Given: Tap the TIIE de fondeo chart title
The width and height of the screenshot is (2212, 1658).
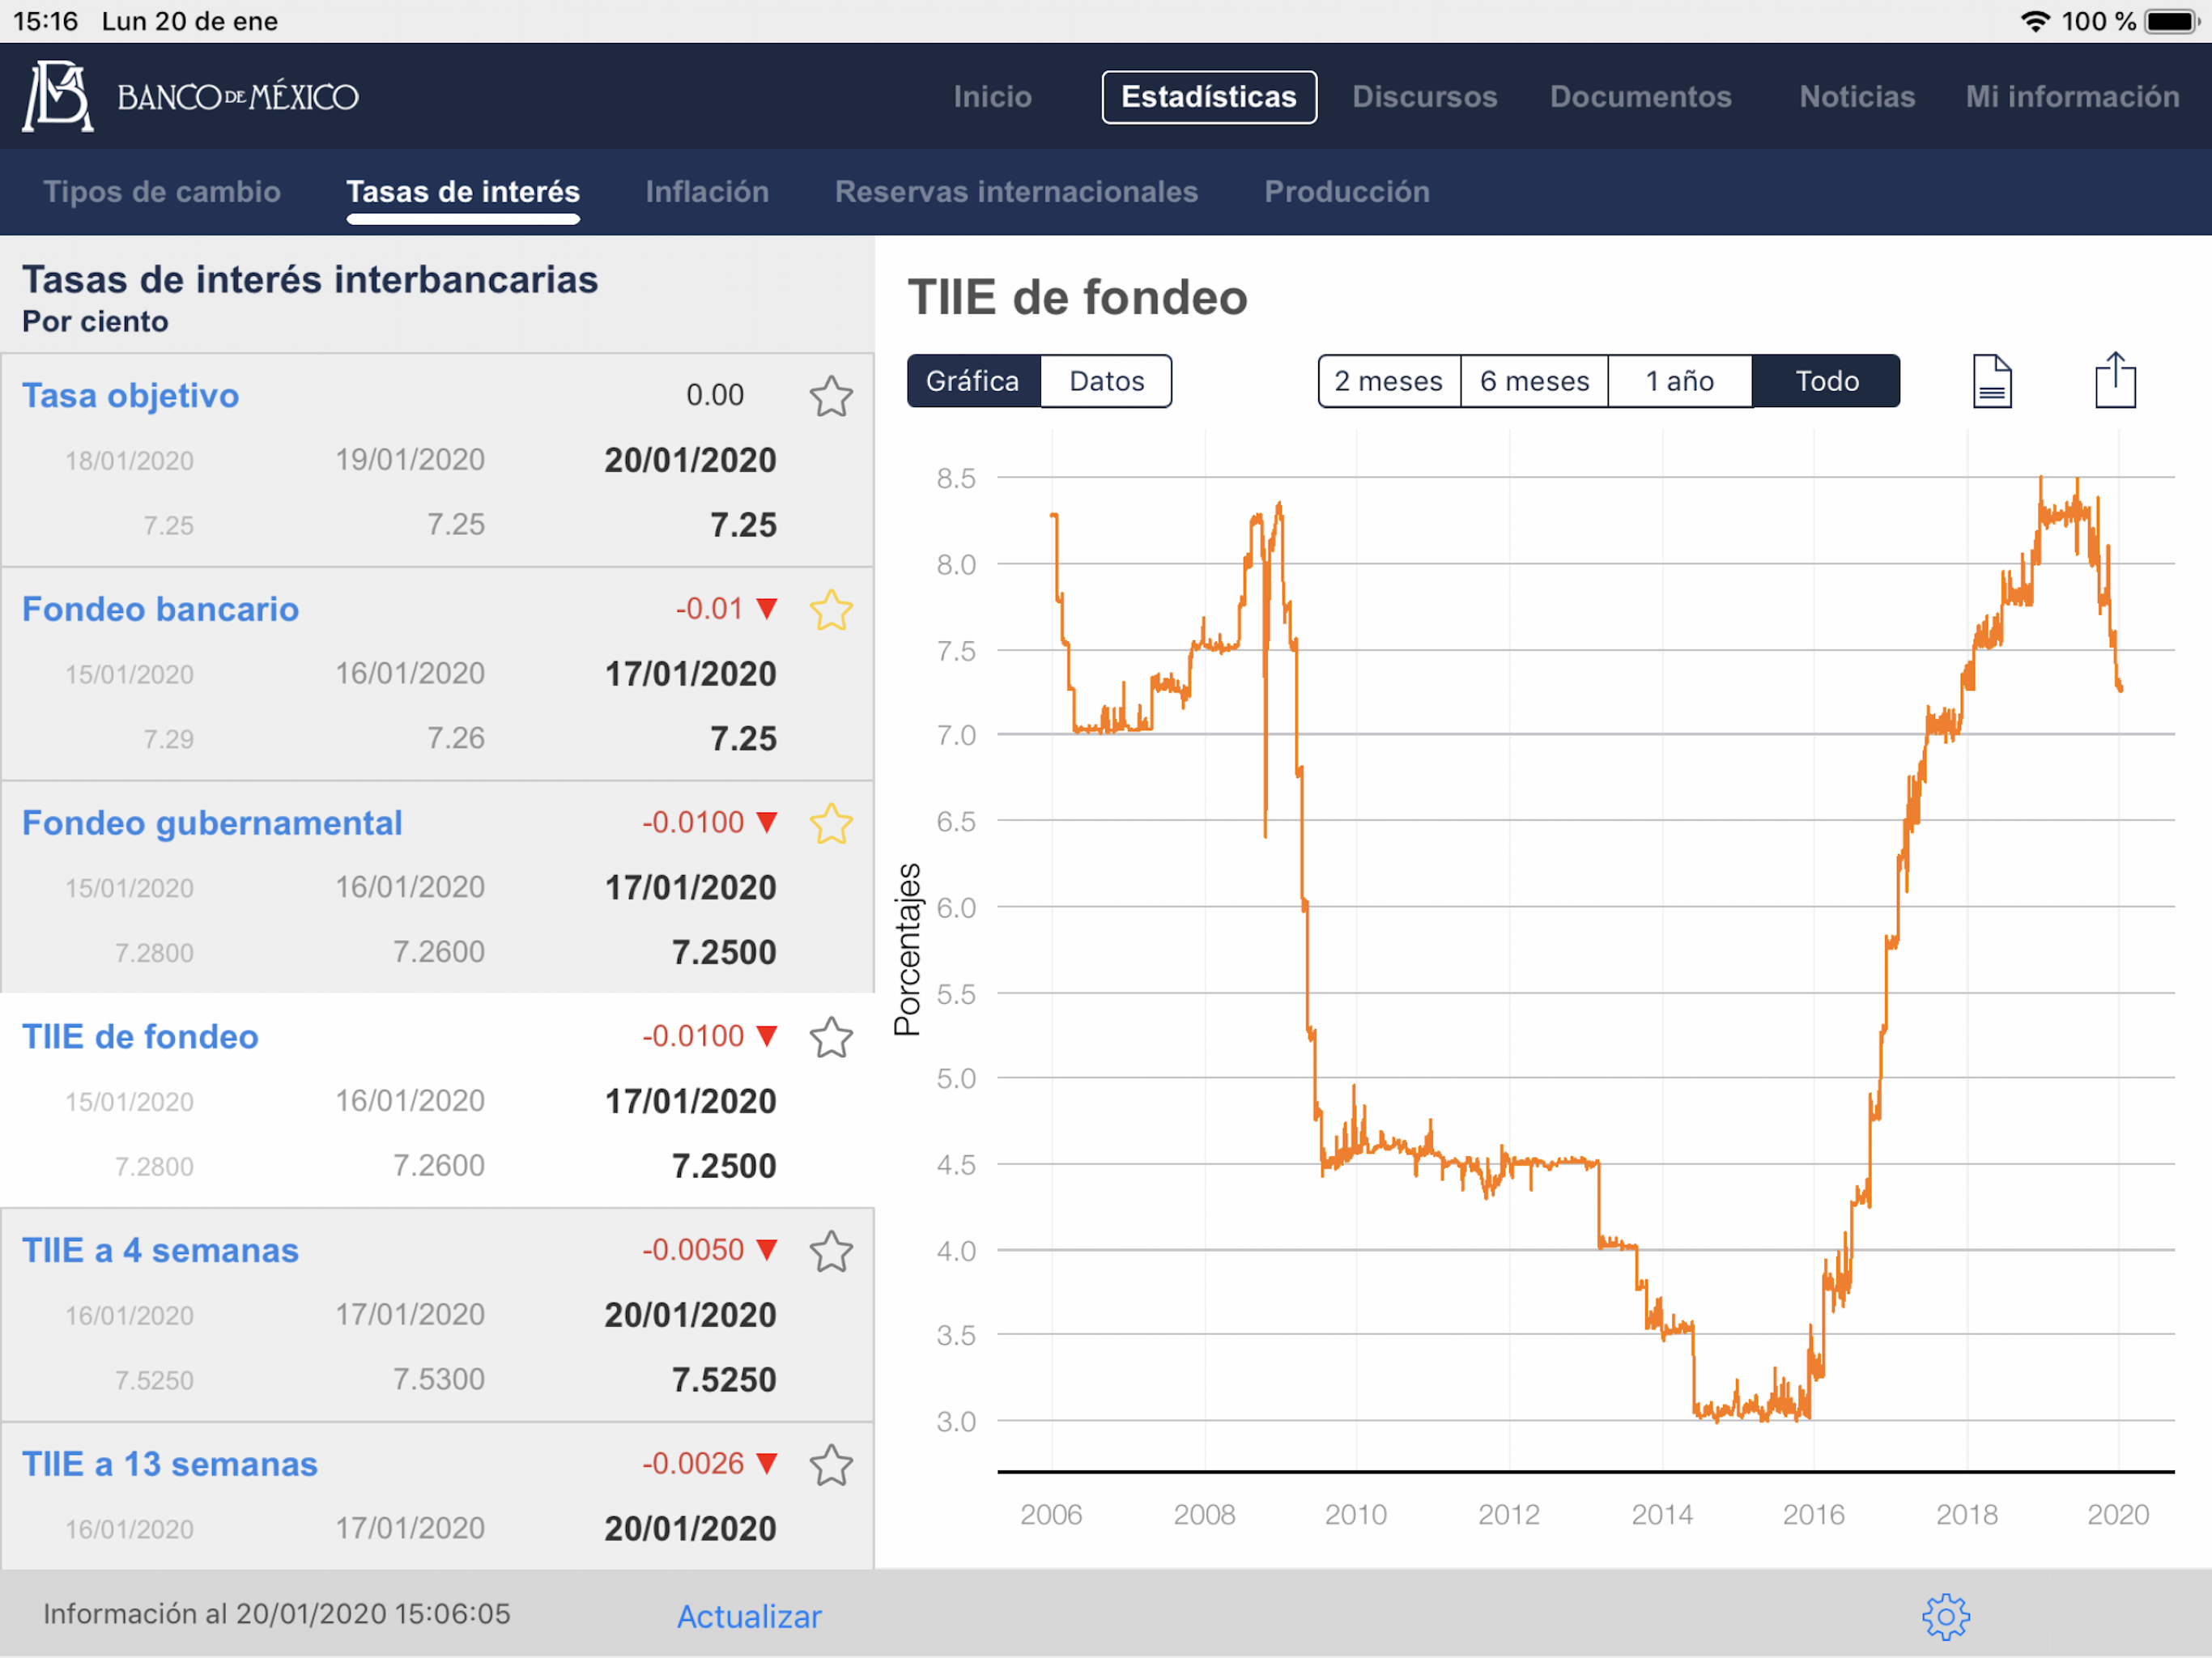Looking at the screenshot, I should pyautogui.click(x=1077, y=297).
